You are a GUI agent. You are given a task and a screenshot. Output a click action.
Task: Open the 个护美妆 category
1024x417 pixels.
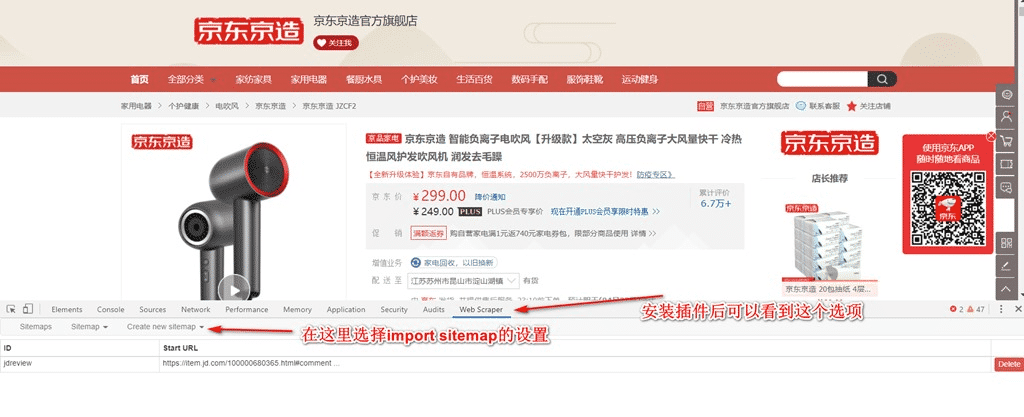pos(419,80)
